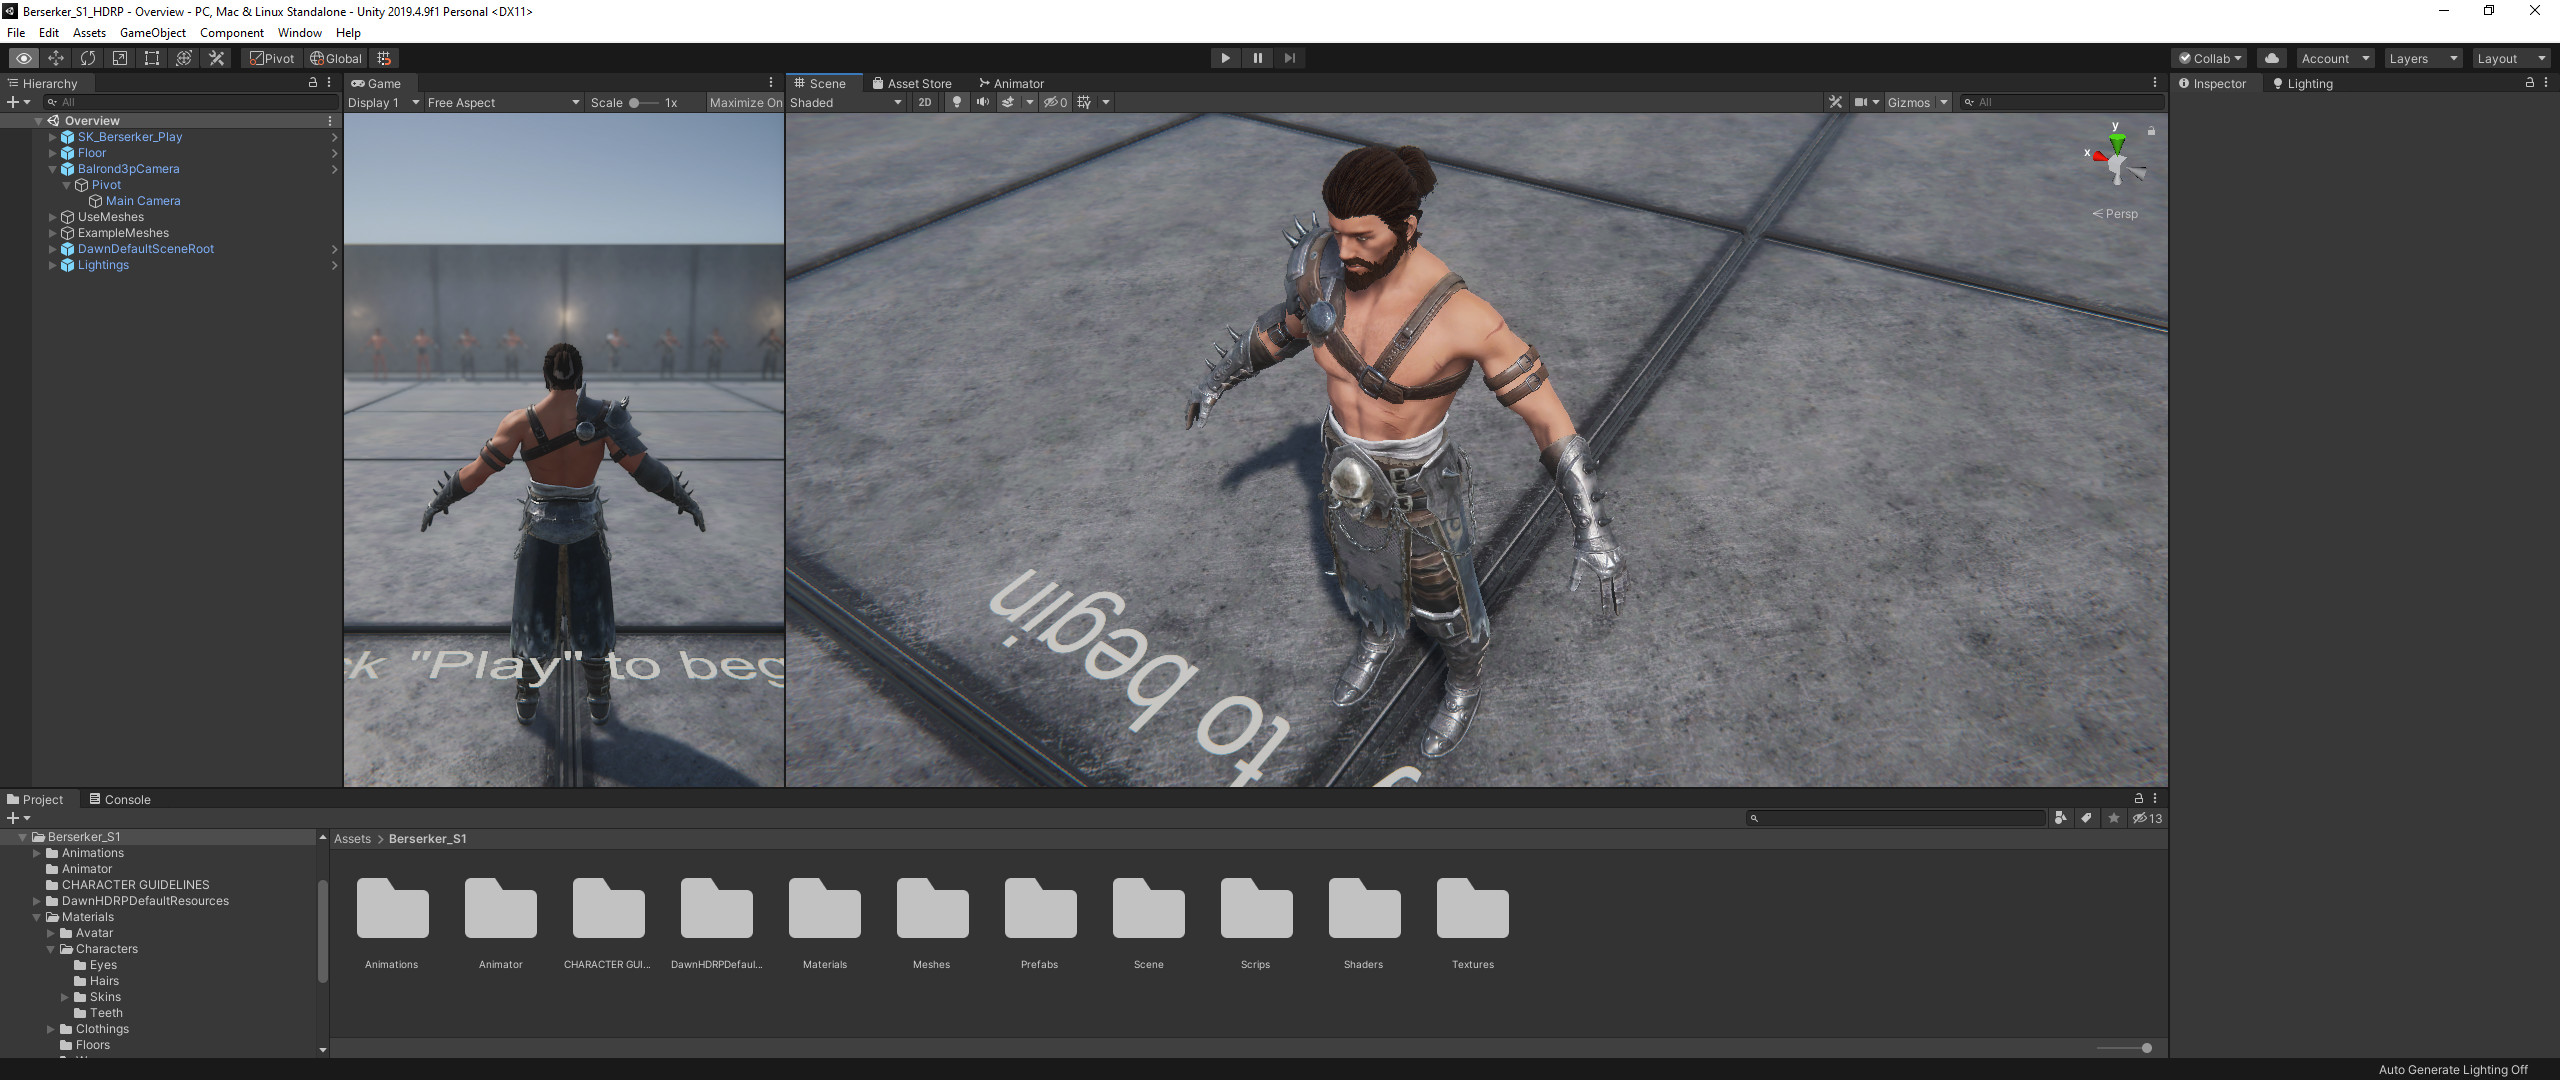Click the Pause button
This screenshot has width=2560, height=1080.
[1257, 58]
